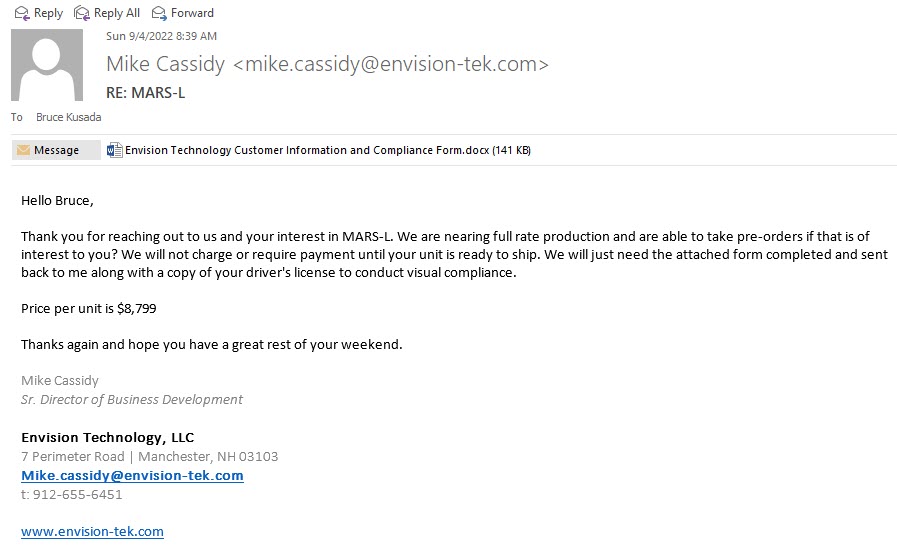Open the Mike.cassidy@envision-tek.com signature link

pyautogui.click(x=132, y=475)
